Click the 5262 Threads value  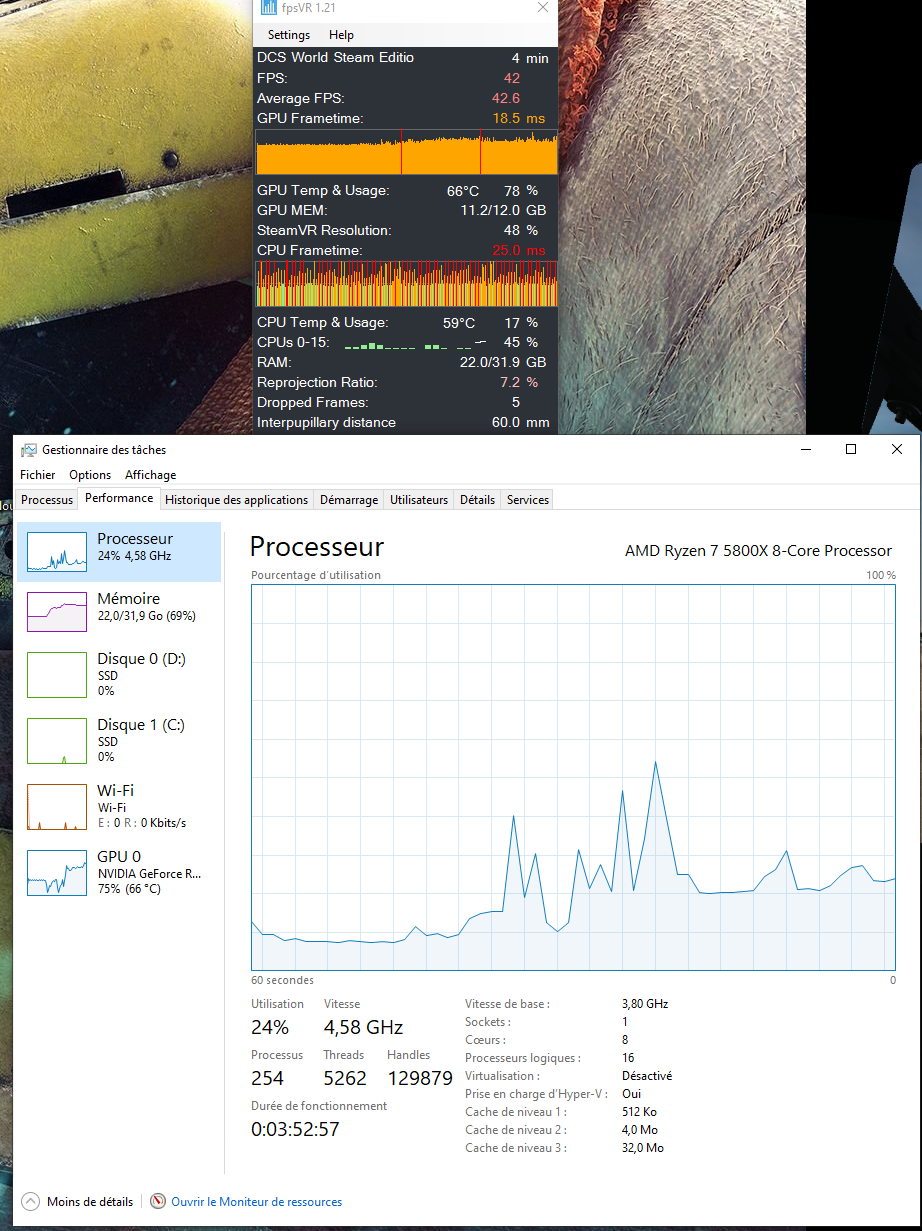click(345, 1079)
